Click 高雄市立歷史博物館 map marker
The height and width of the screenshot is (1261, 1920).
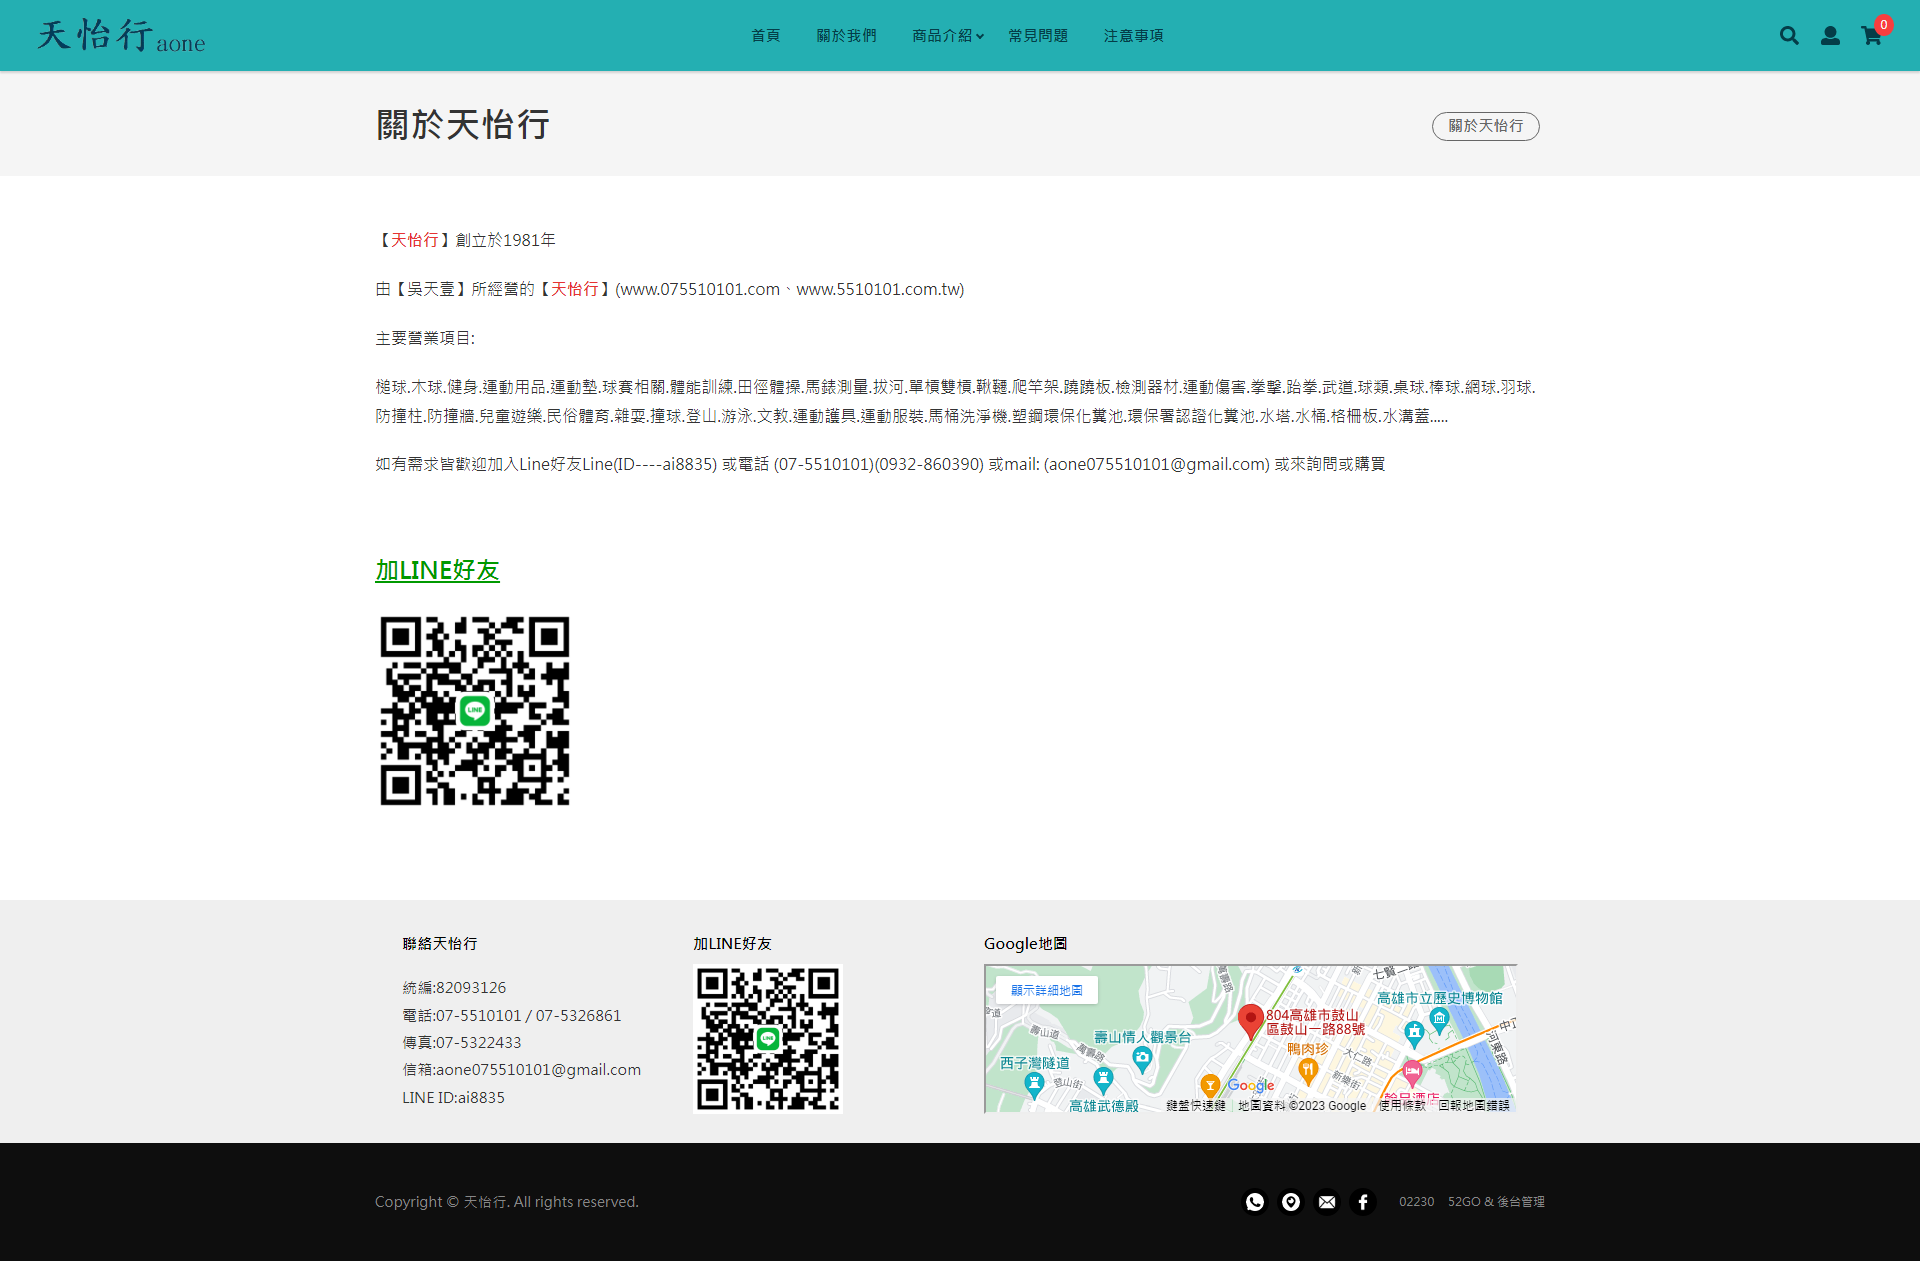pyautogui.click(x=1439, y=1020)
